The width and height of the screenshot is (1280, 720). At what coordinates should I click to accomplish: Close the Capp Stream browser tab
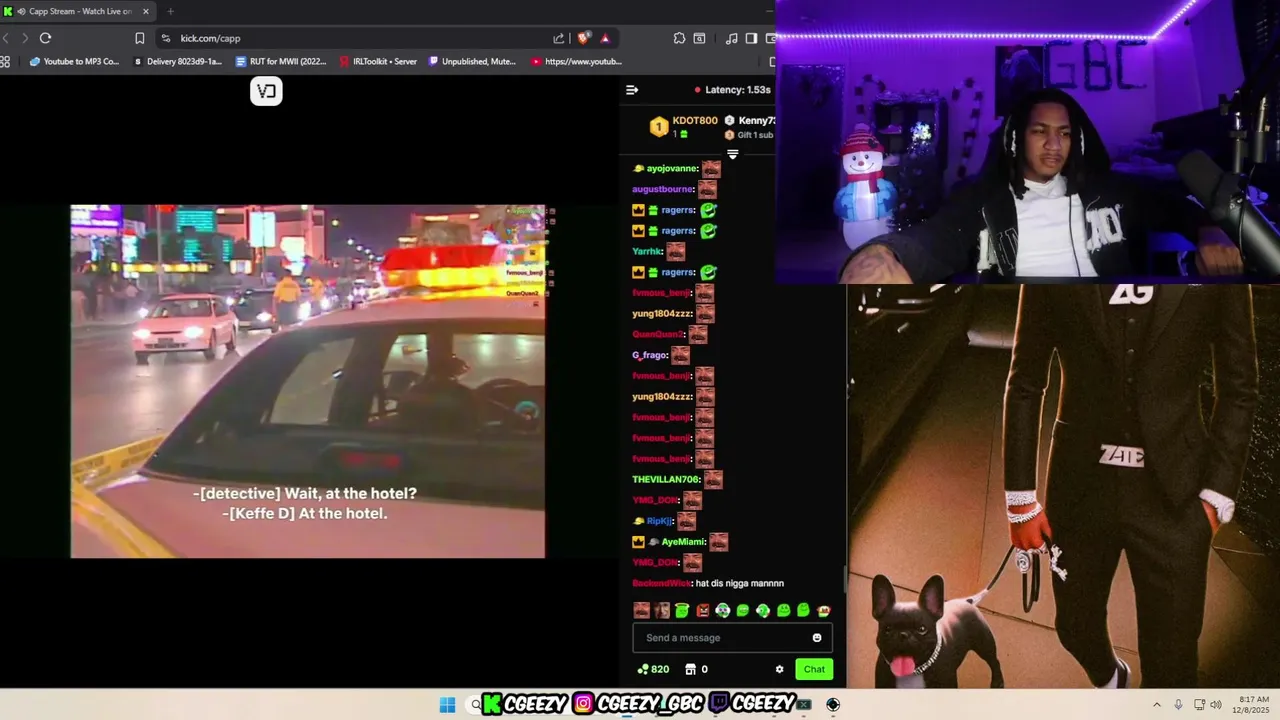pos(146,11)
